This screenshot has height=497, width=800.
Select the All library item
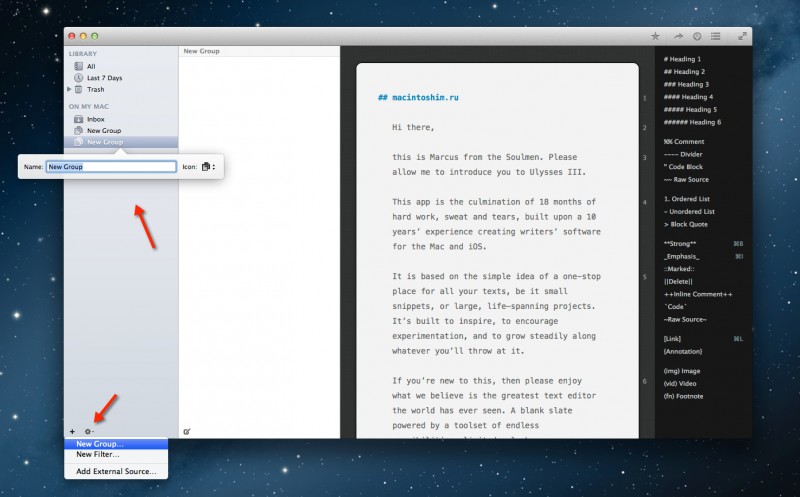(91, 66)
